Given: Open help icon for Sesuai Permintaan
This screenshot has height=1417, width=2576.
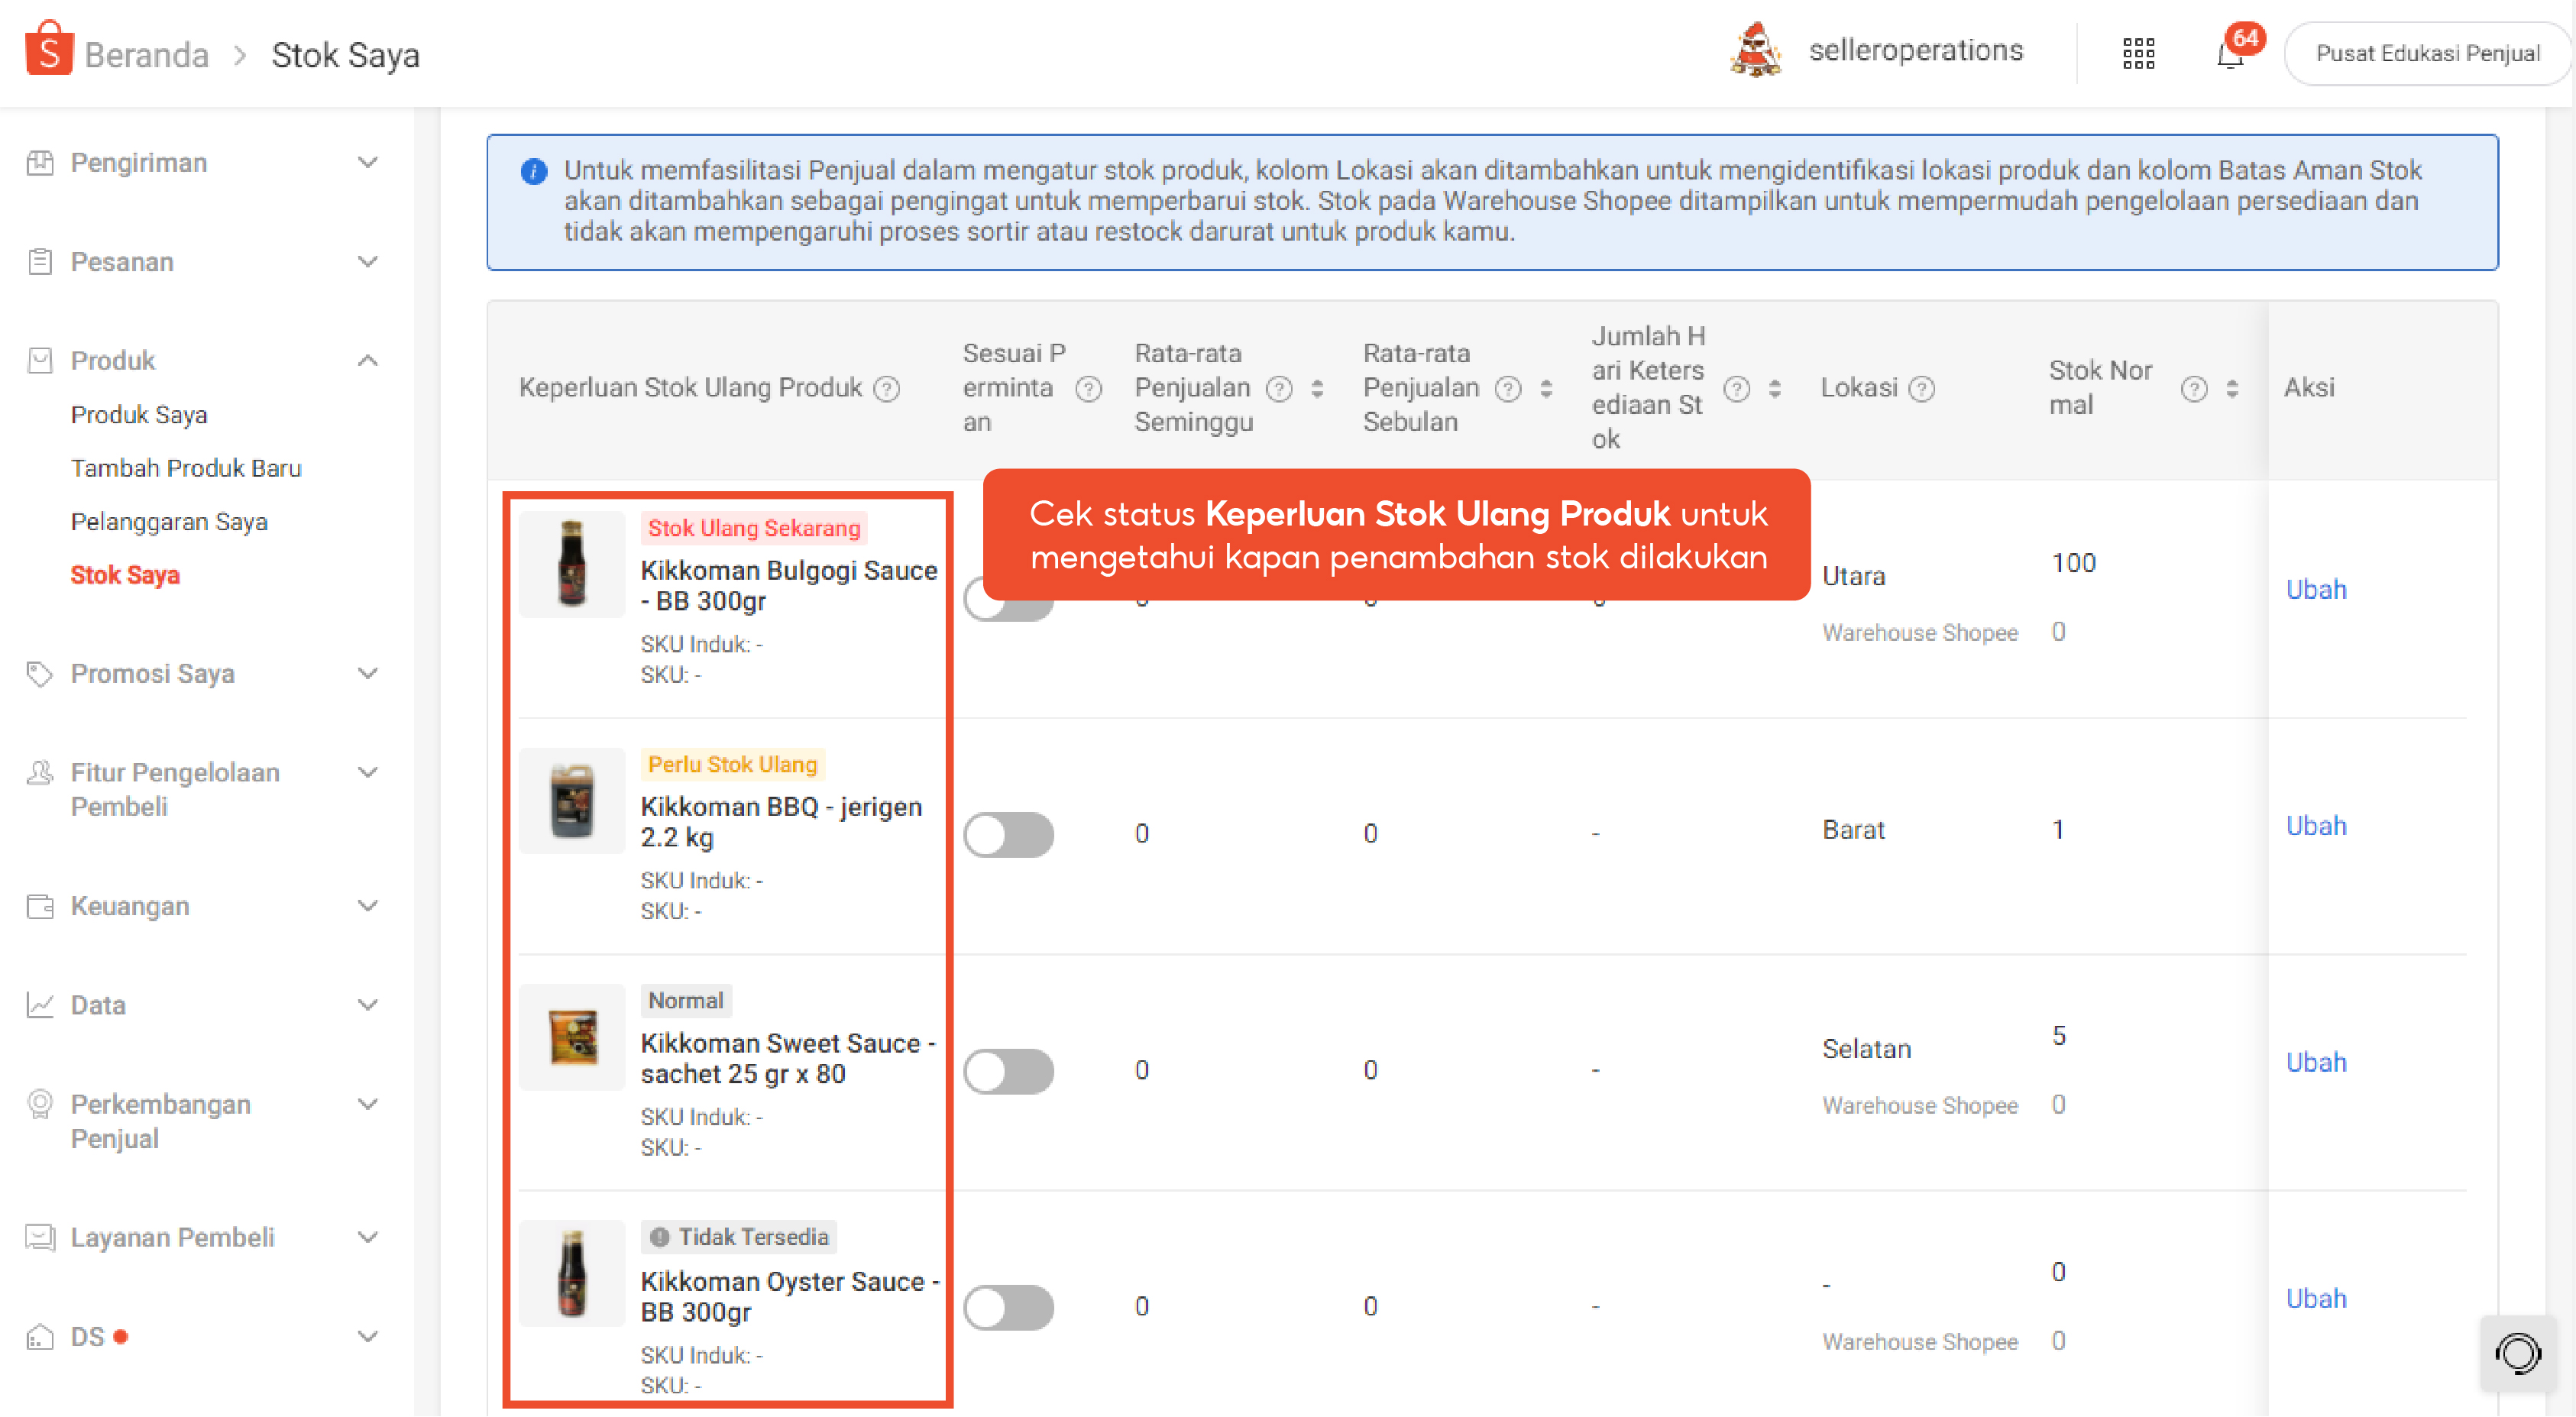Looking at the screenshot, I should [1088, 388].
